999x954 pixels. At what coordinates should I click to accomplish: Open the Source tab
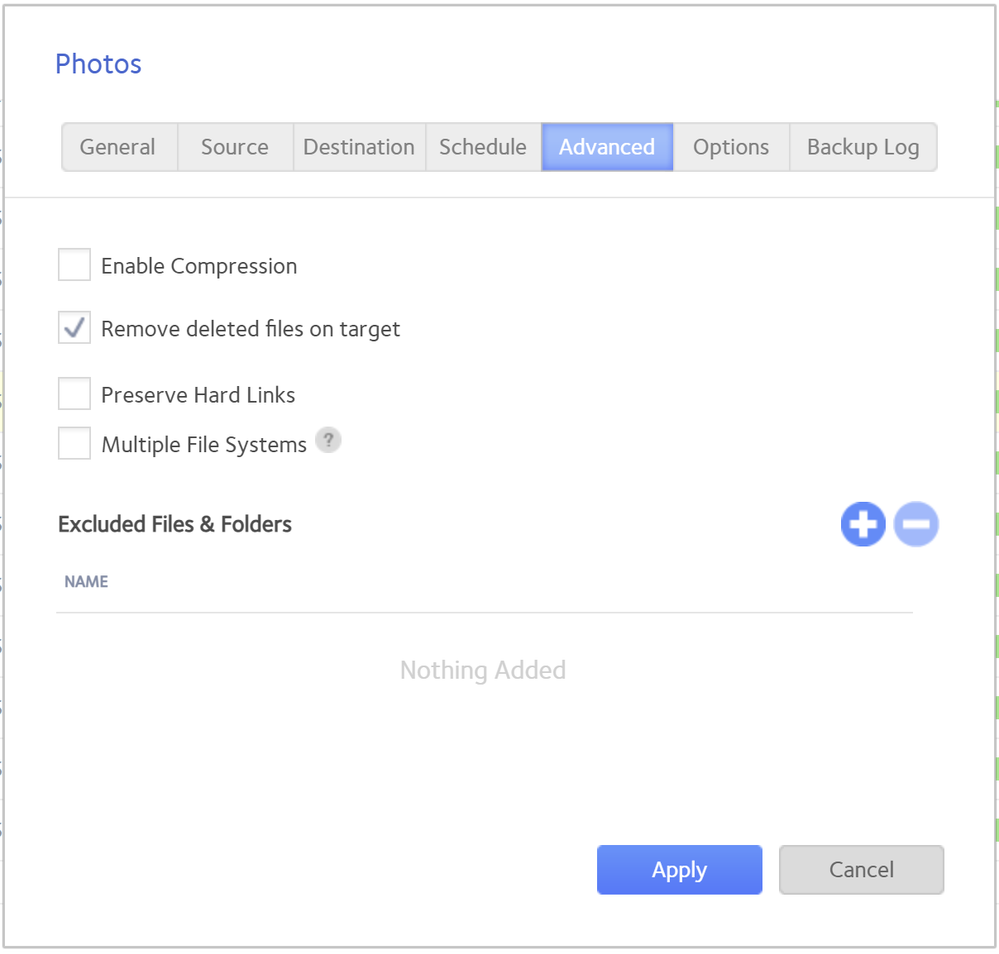235,147
